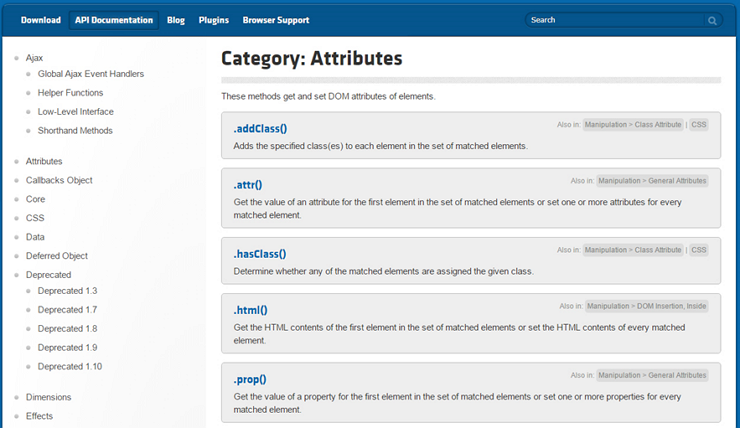
Task: Open the Download nav item
Action: 41,20
